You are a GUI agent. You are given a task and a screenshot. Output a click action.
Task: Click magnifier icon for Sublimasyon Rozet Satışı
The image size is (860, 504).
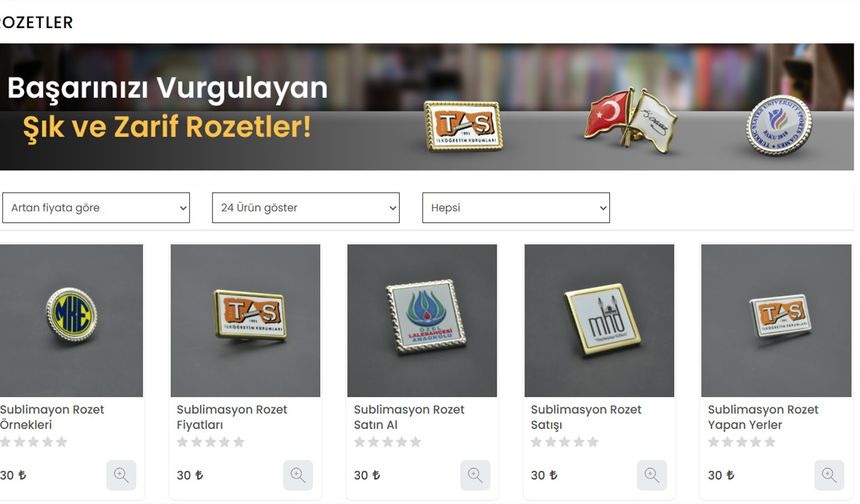coord(652,475)
